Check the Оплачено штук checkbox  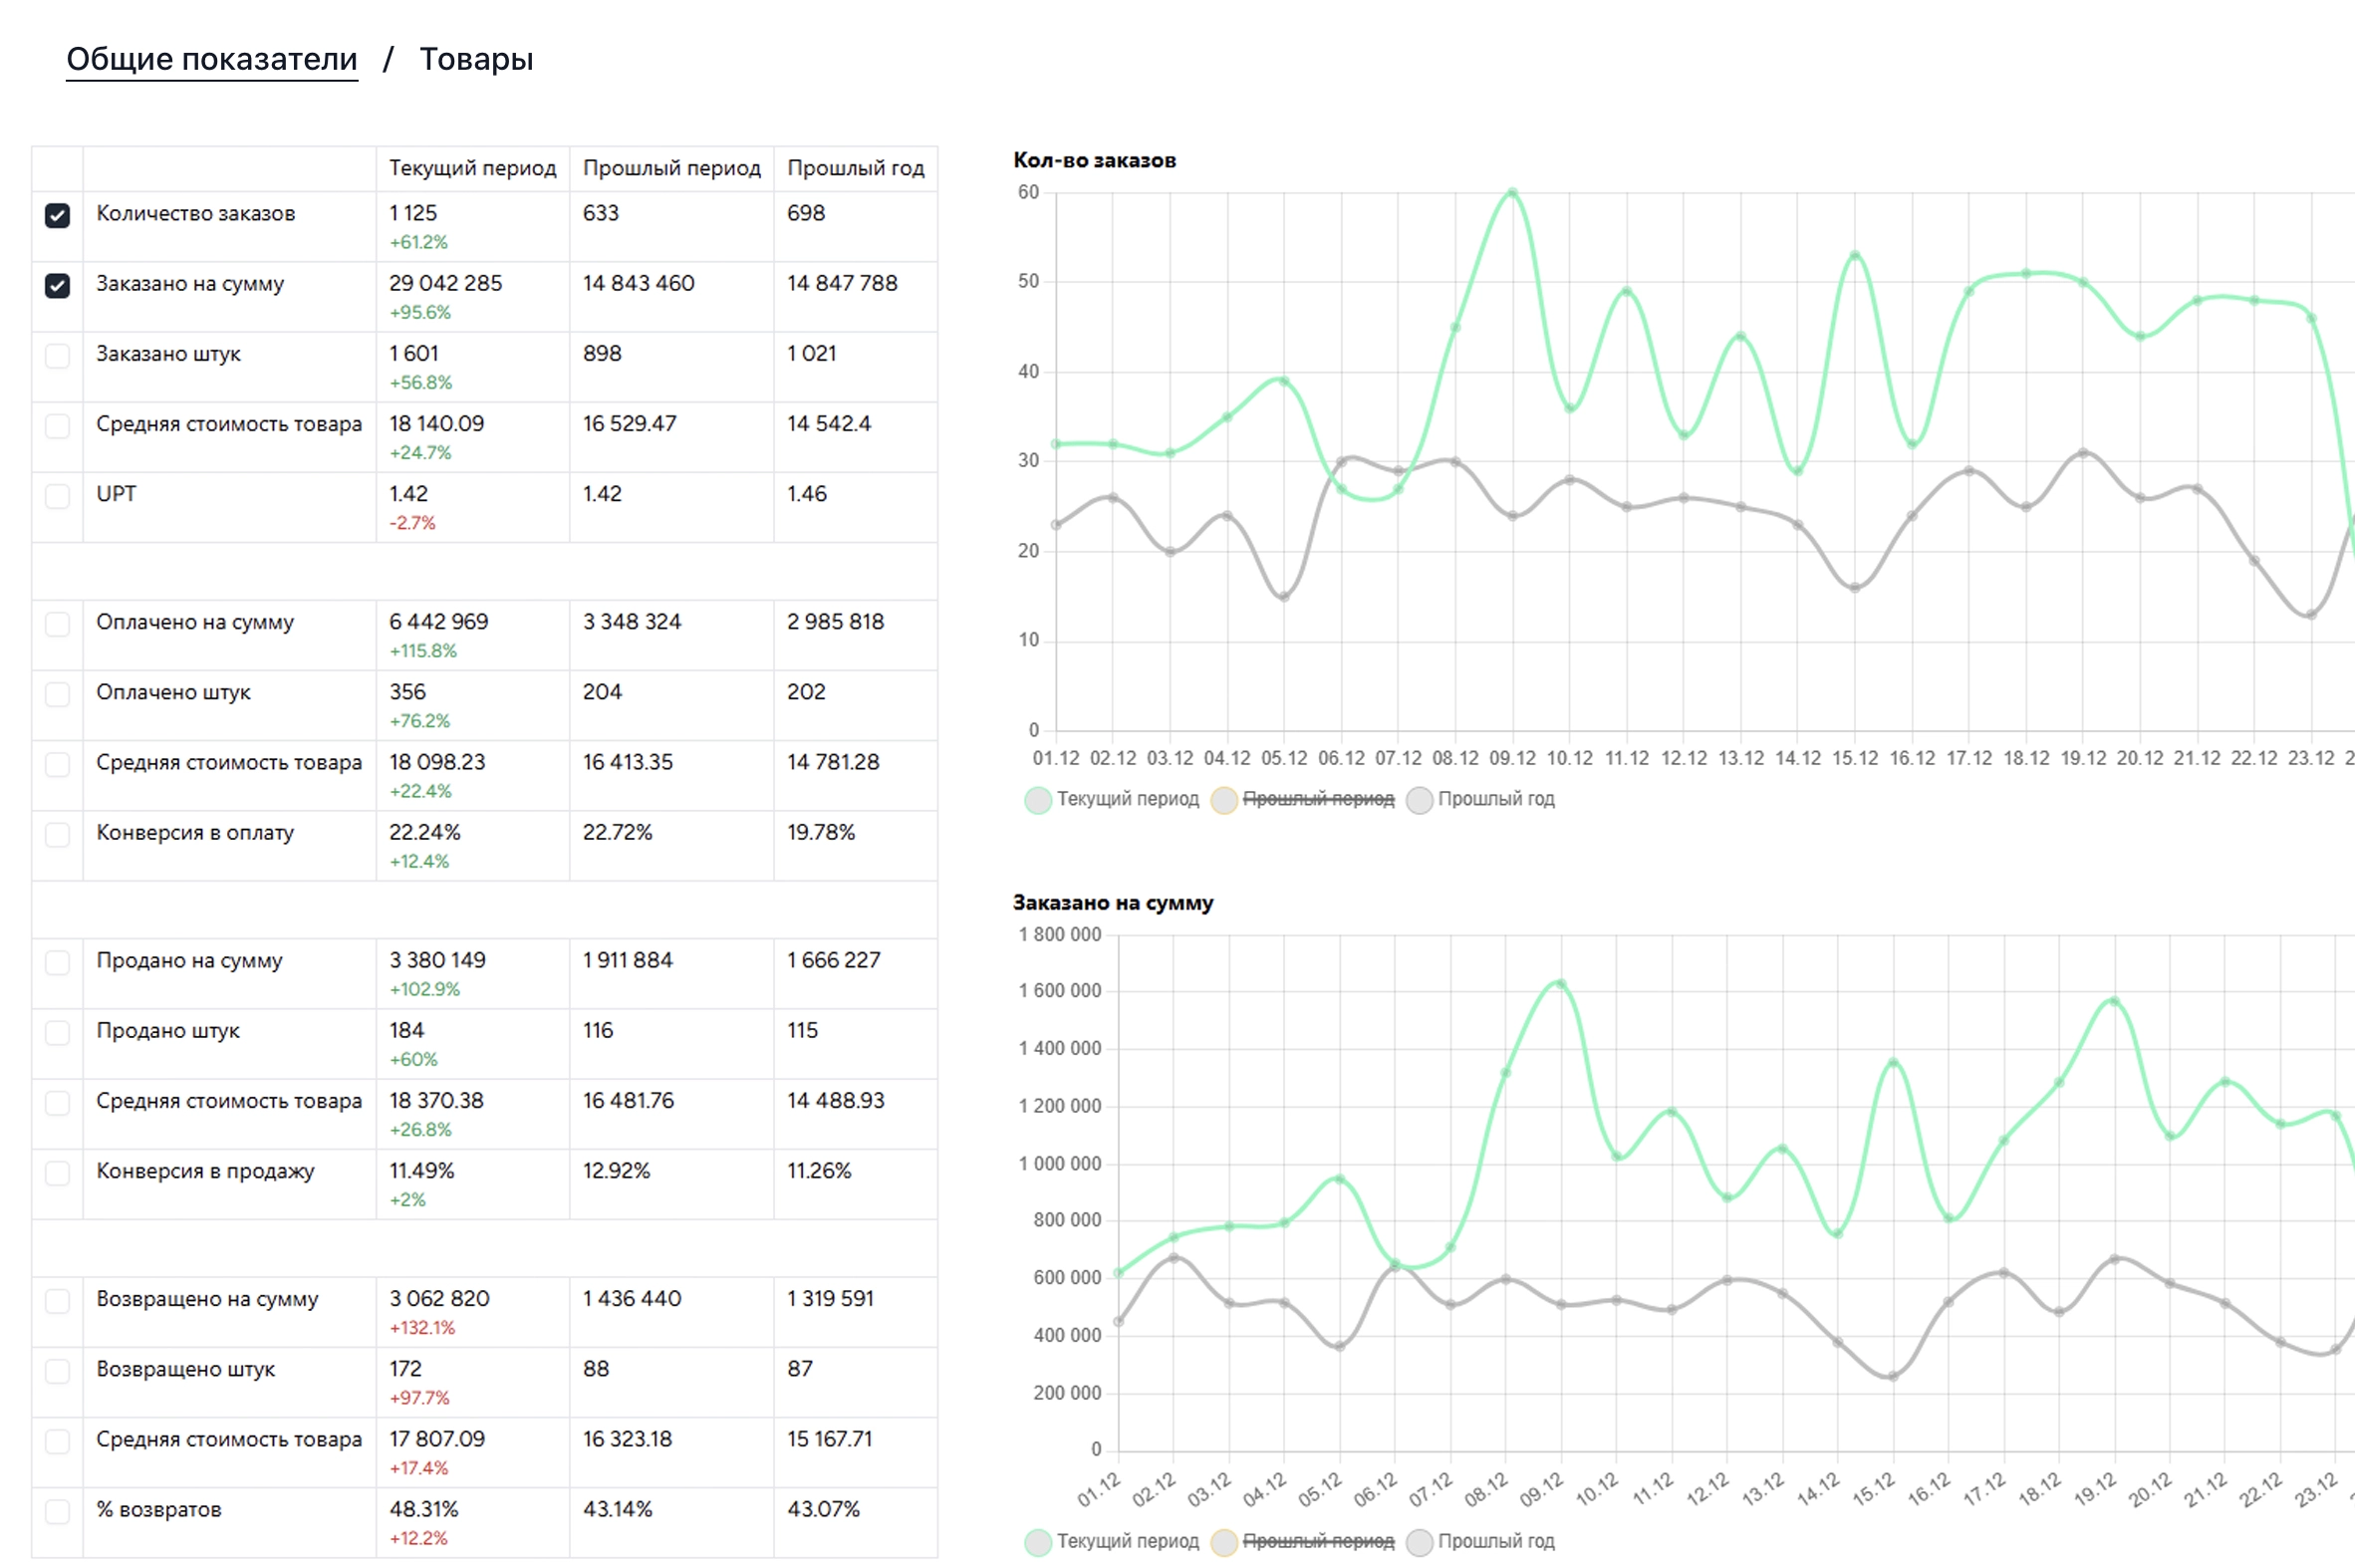pyautogui.click(x=57, y=693)
